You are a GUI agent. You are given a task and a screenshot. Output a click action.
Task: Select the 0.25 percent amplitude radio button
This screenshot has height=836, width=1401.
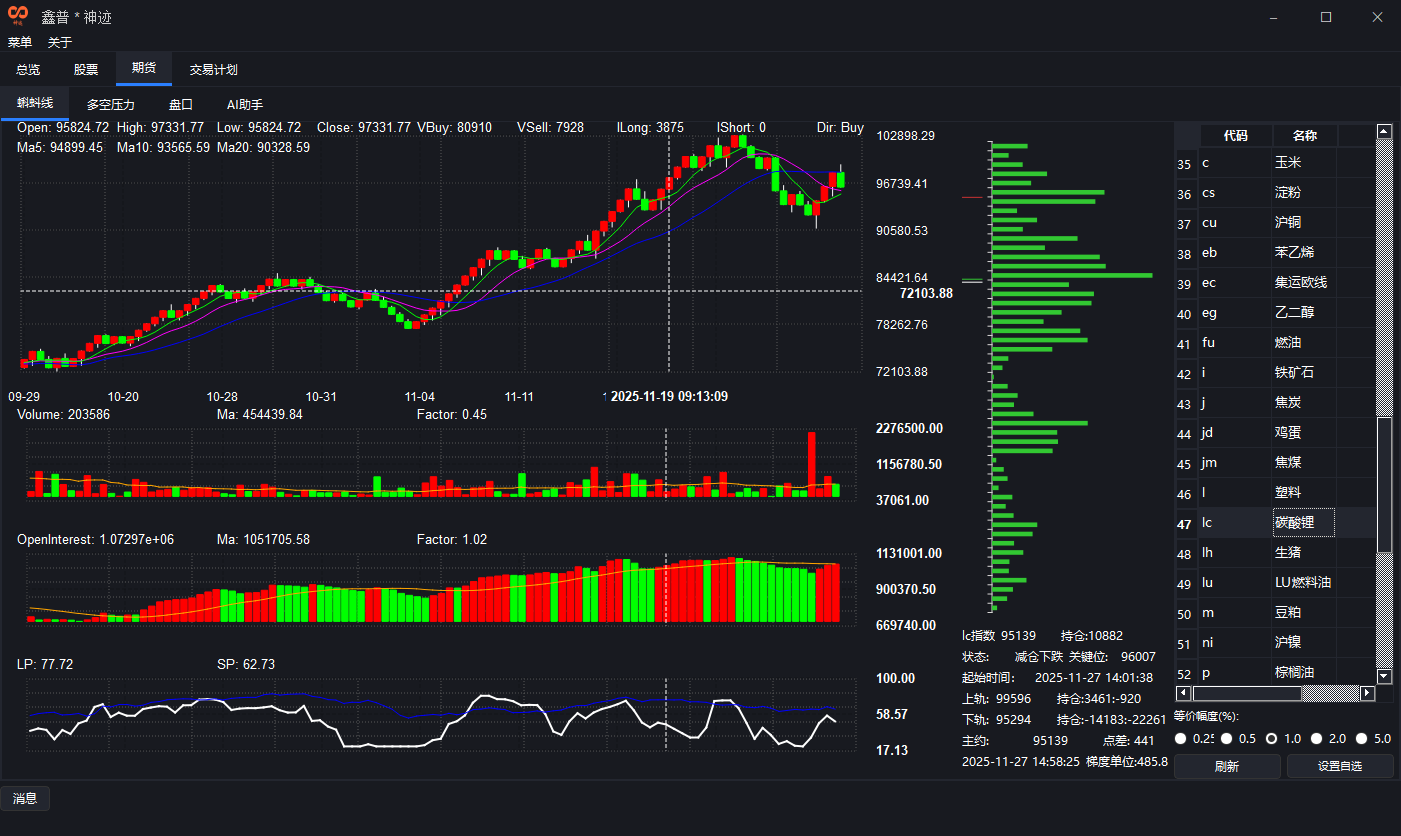tap(1181, 739)
